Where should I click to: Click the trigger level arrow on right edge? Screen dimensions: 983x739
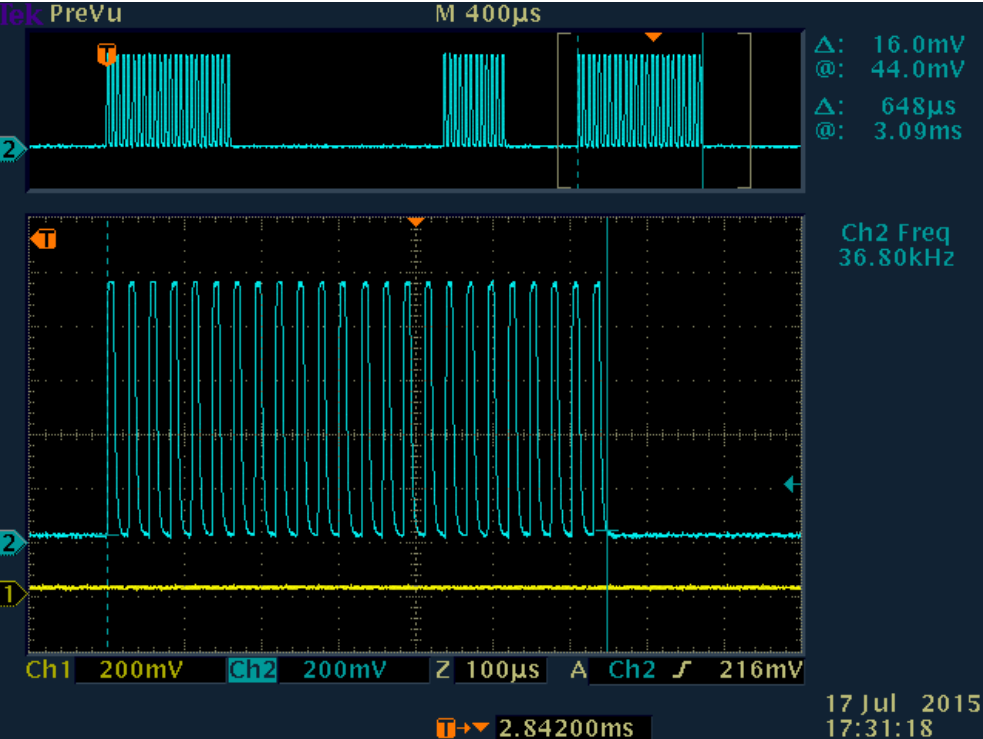click(790, 485)
